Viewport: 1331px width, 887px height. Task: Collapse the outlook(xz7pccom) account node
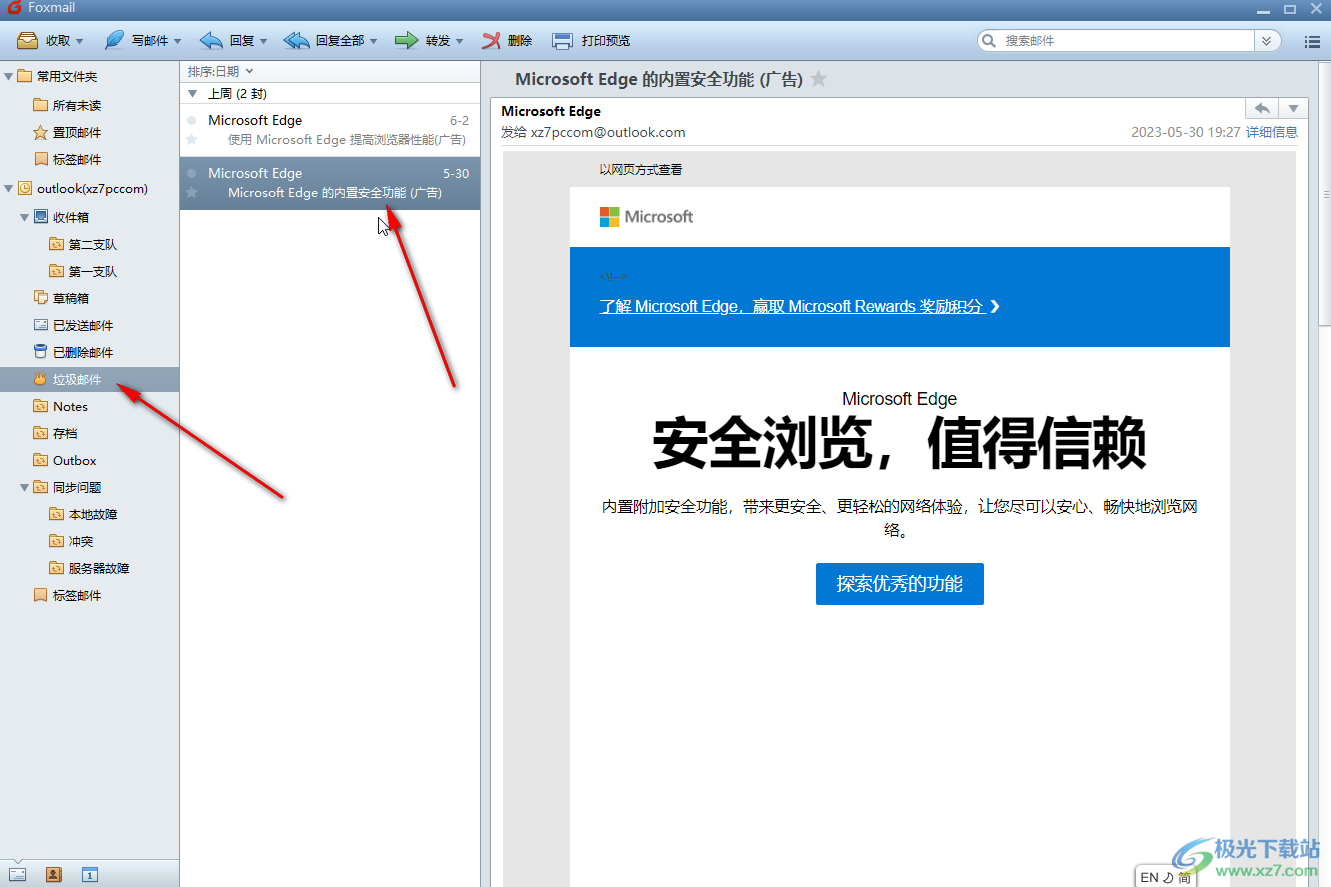pos(8,188)
